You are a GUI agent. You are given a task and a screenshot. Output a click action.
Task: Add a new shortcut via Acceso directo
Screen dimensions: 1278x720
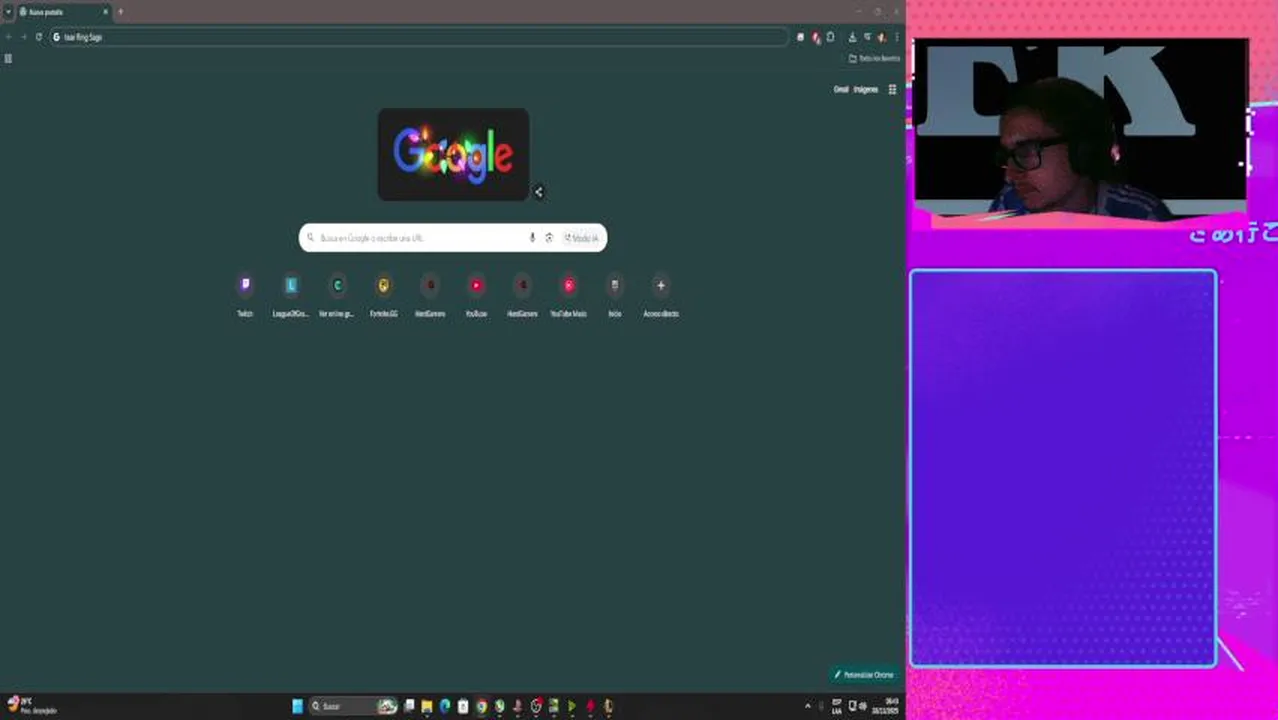pyautogui.click(x=660, y=295)
